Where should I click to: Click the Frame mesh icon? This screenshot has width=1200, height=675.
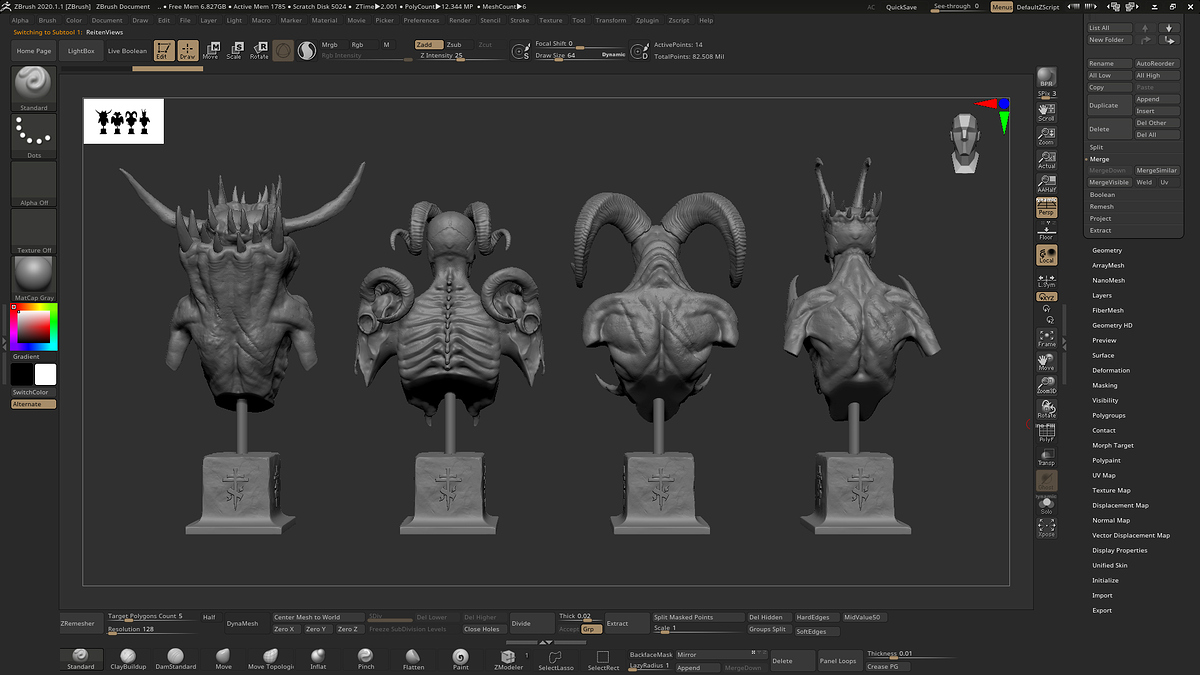click(1046, 338)
